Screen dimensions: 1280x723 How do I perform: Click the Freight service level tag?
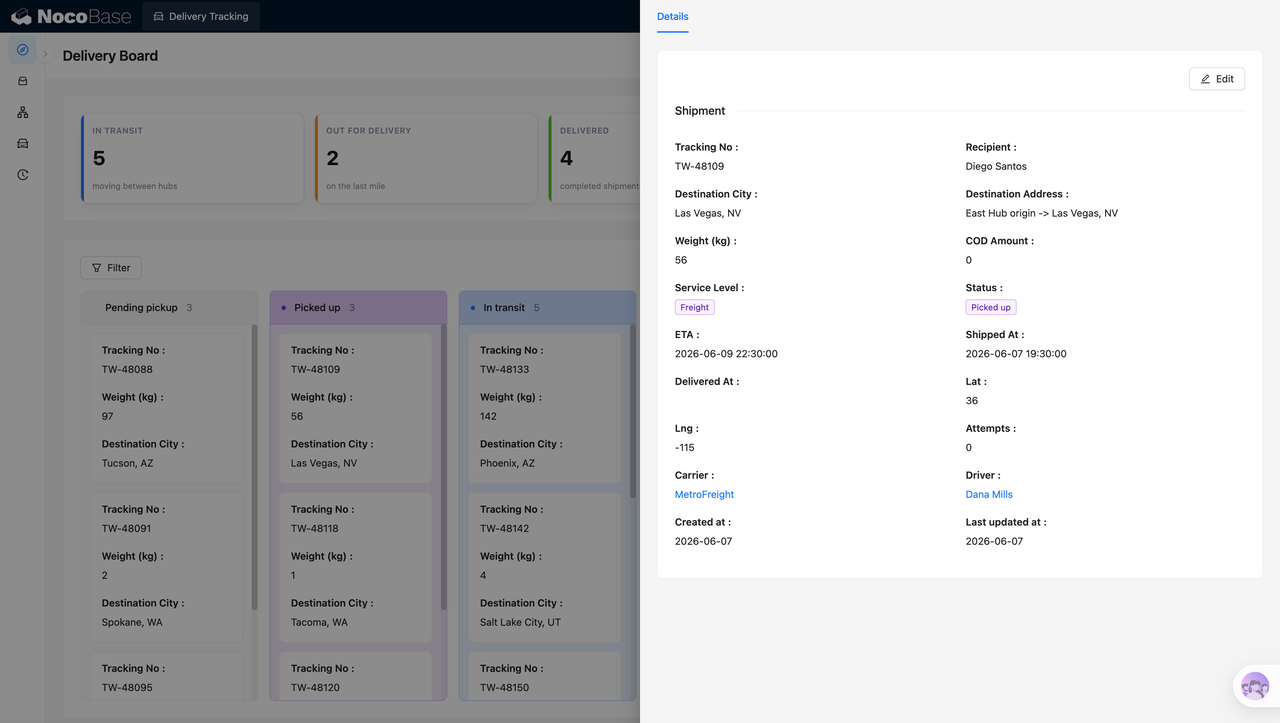pos(694,307)
